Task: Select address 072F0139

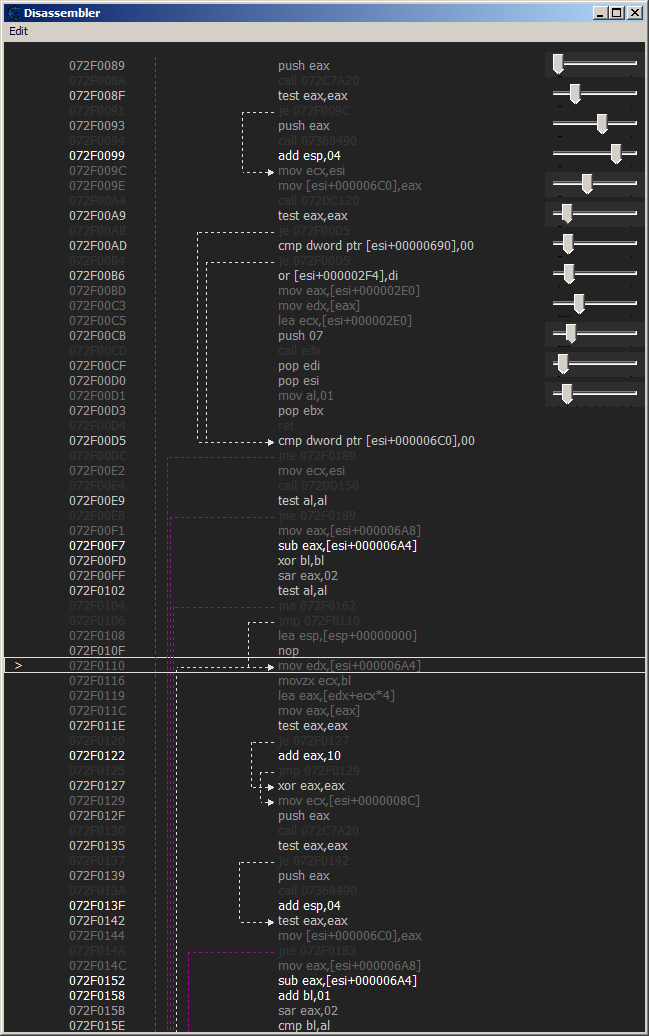Action: pos(97,875)
